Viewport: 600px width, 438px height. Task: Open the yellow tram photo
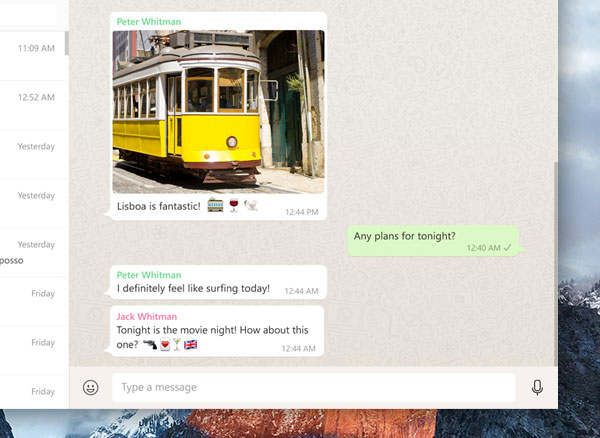tap(218, 112)
